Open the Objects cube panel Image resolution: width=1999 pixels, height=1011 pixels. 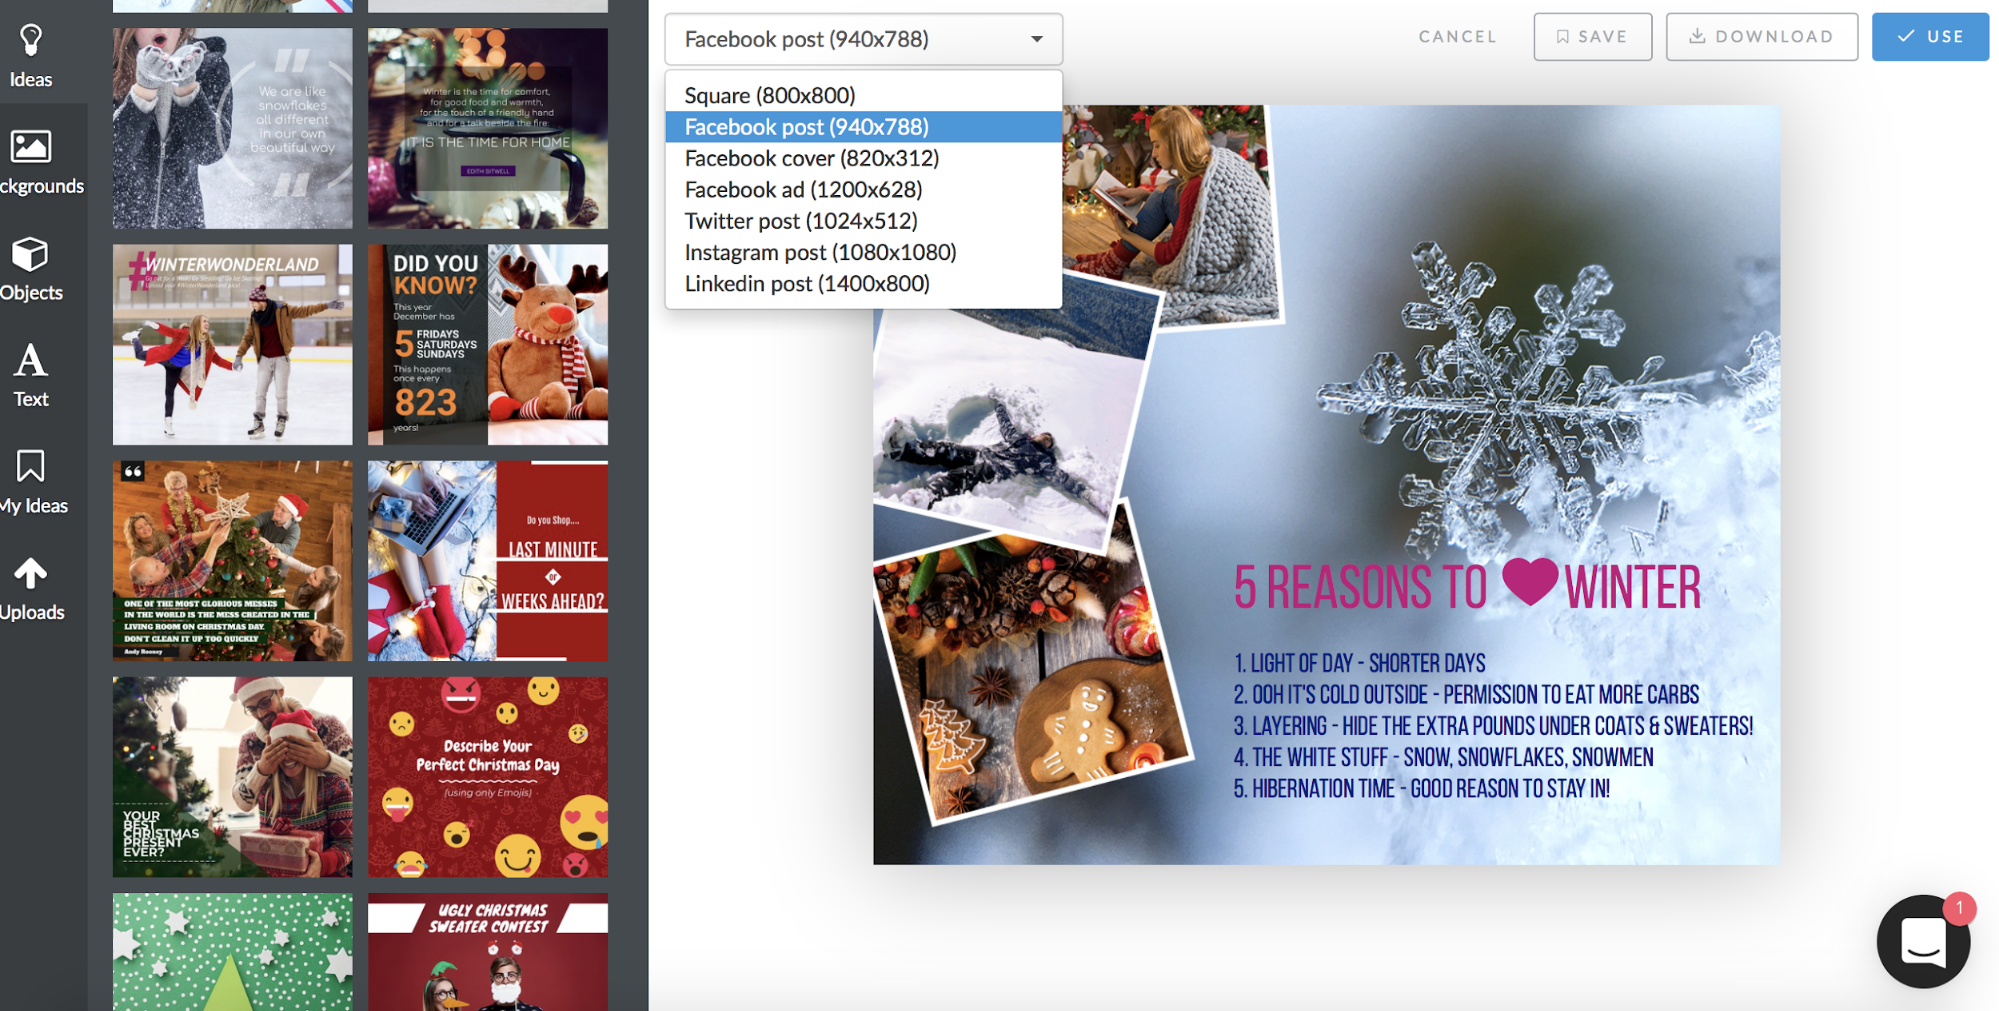coord(31,268)
